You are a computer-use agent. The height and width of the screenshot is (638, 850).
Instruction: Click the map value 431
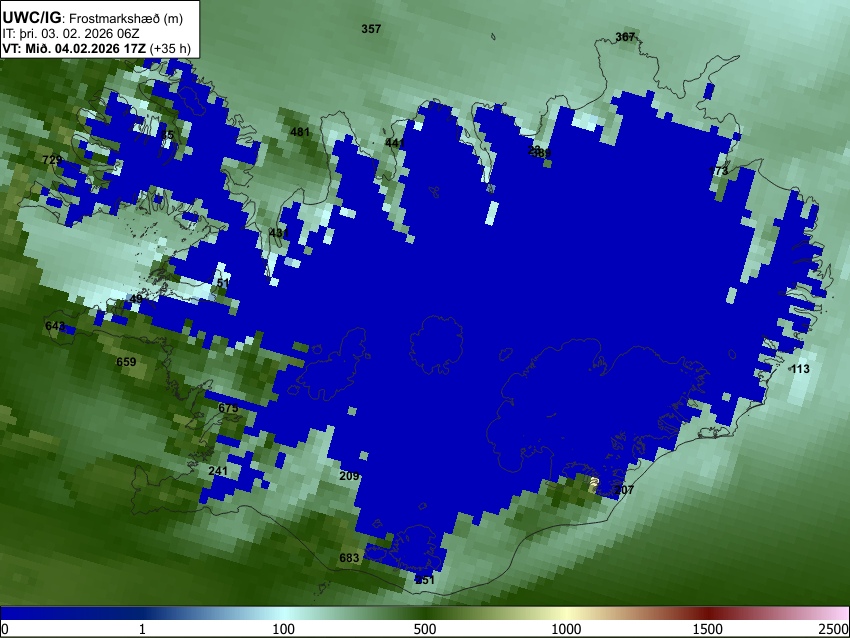[x=279, y=233]
